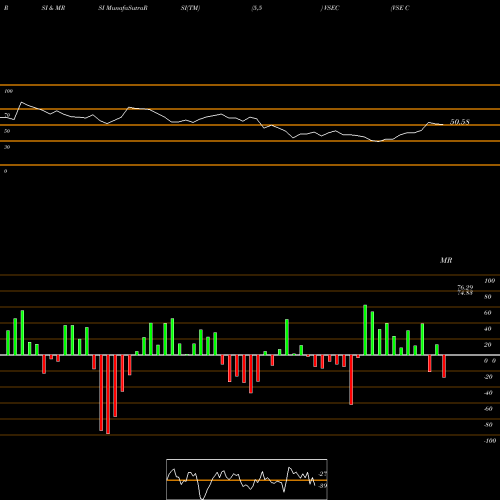
Task: Click the 60 label on MR right axis
Action: coord(488,313)
